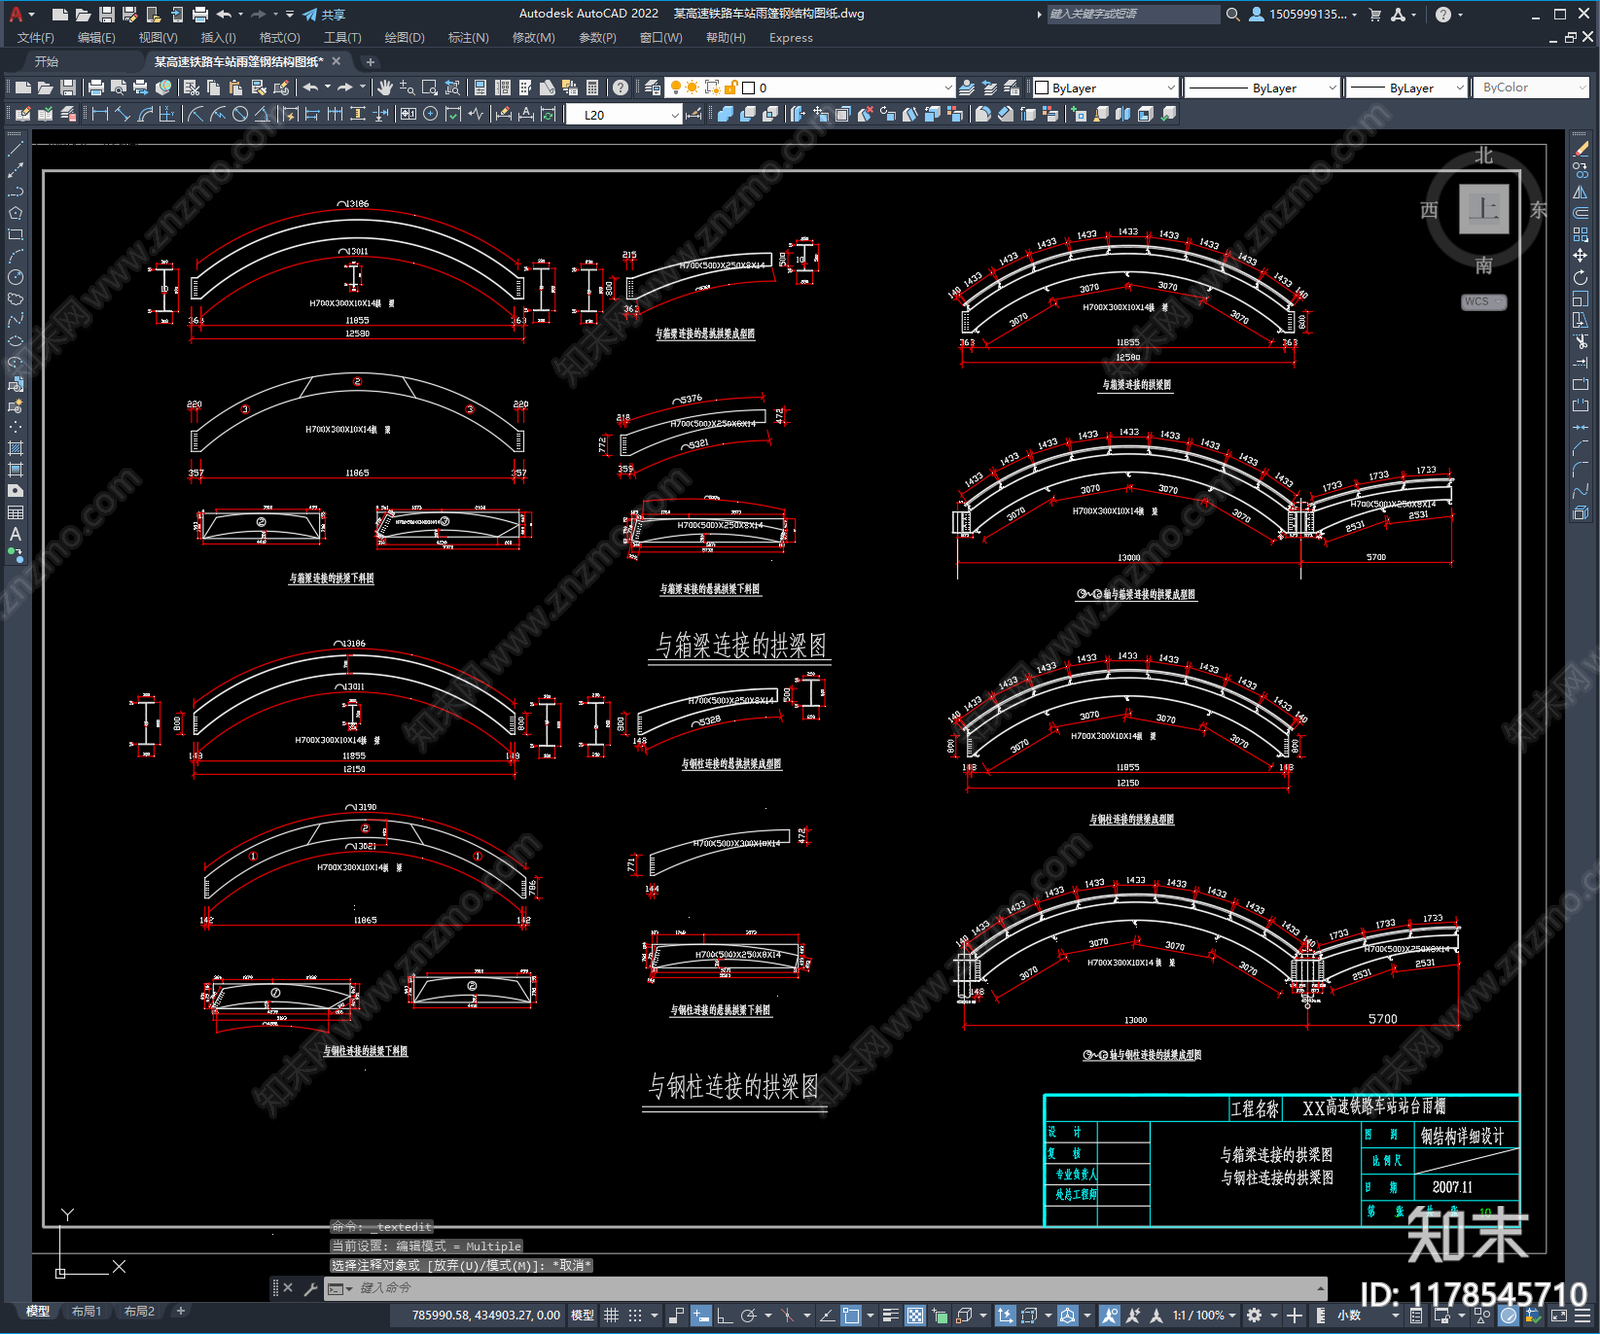The height and width of the screenshot is (1334, 1600).
Task: Toggle transparency display in the status bar
Action: click(915, 1315)
